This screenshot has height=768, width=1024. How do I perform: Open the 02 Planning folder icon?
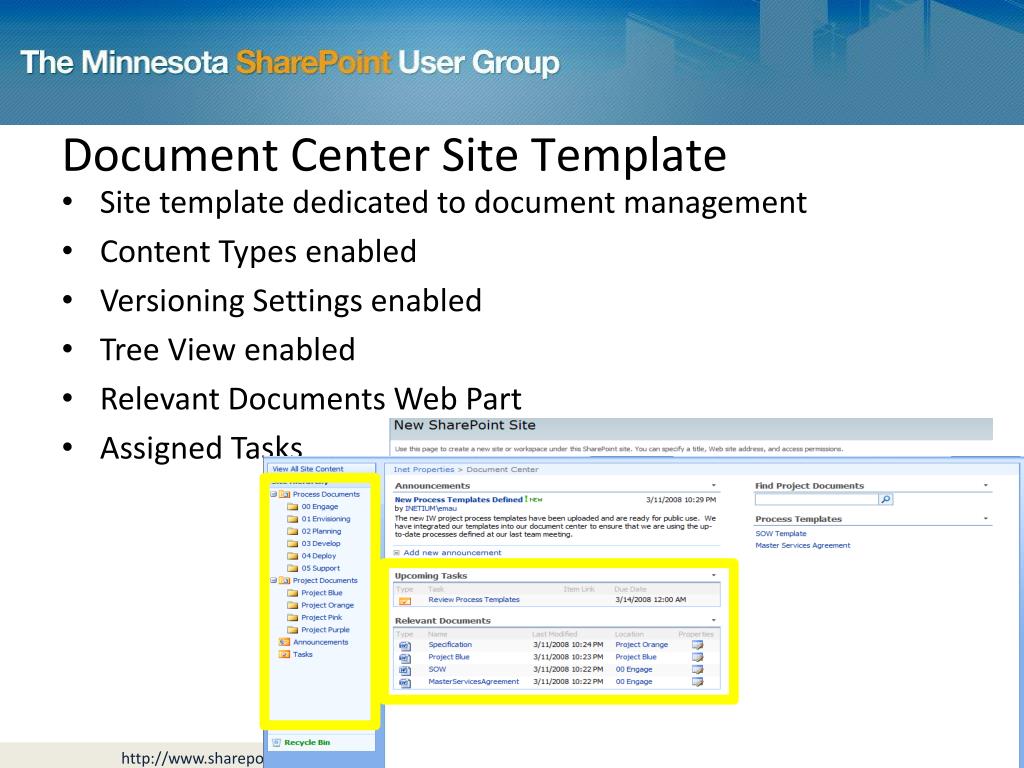(293, 532)
